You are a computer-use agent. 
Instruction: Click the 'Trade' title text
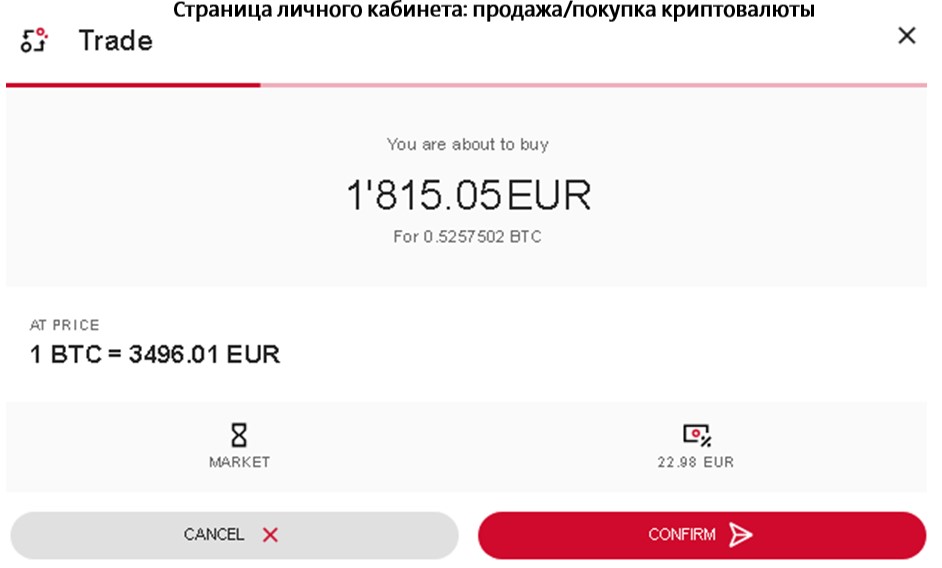[x=115, y=41]
